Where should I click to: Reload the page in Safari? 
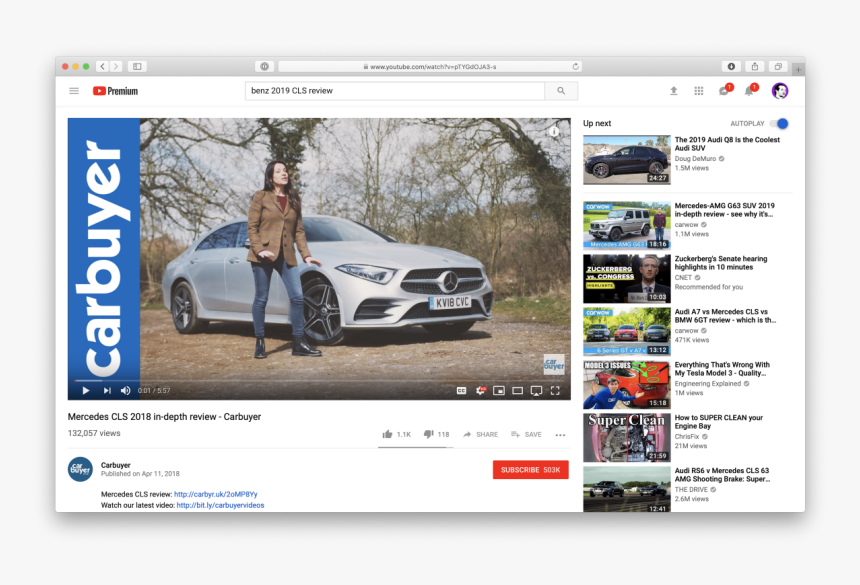coord(575,66)
